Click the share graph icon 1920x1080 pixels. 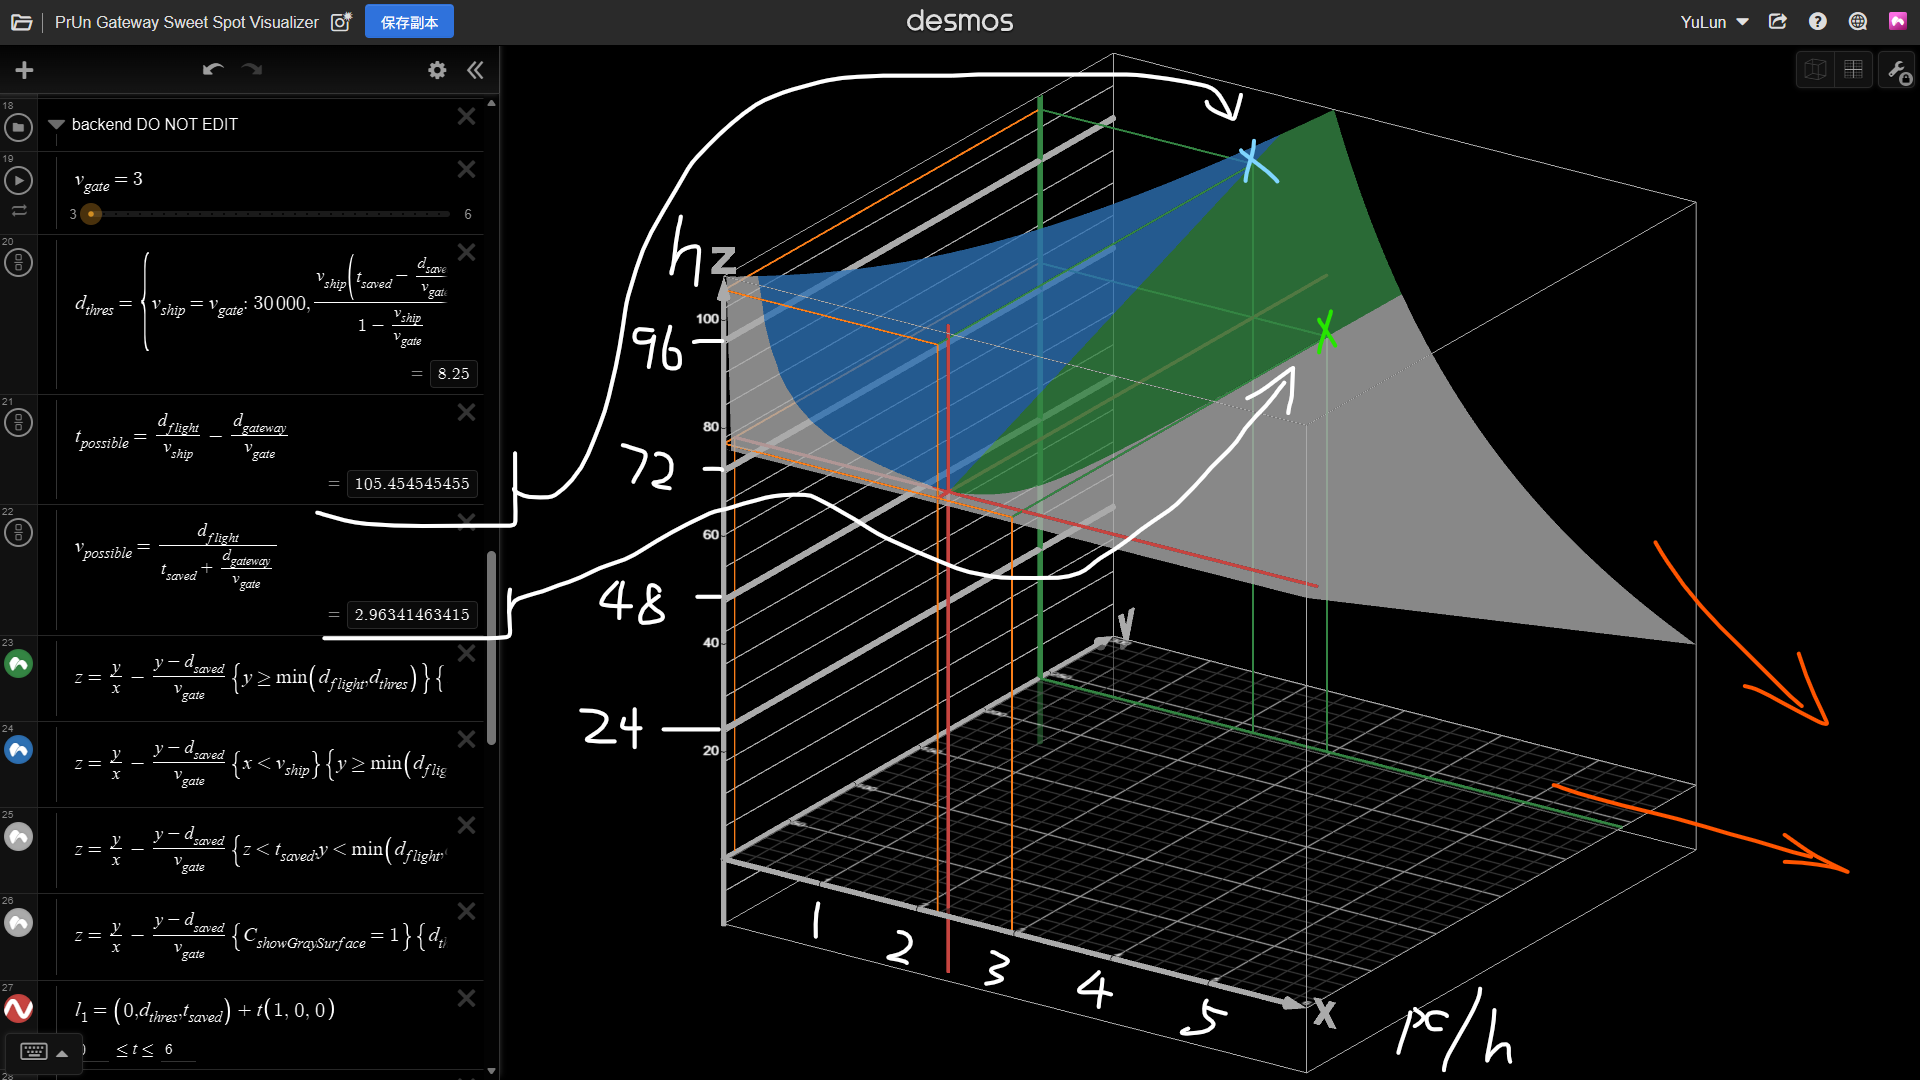click(x=1777, y=21)
